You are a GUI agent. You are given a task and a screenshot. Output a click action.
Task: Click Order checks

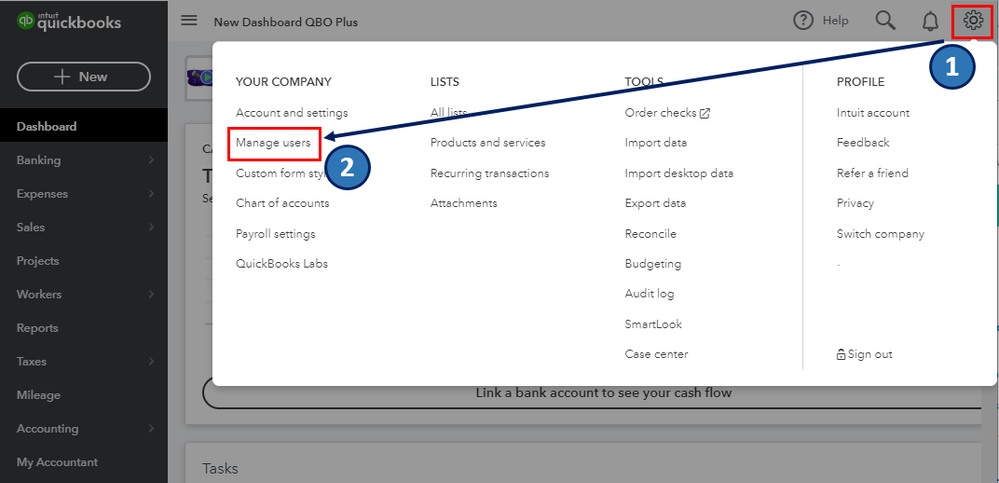tap(661, 113)
